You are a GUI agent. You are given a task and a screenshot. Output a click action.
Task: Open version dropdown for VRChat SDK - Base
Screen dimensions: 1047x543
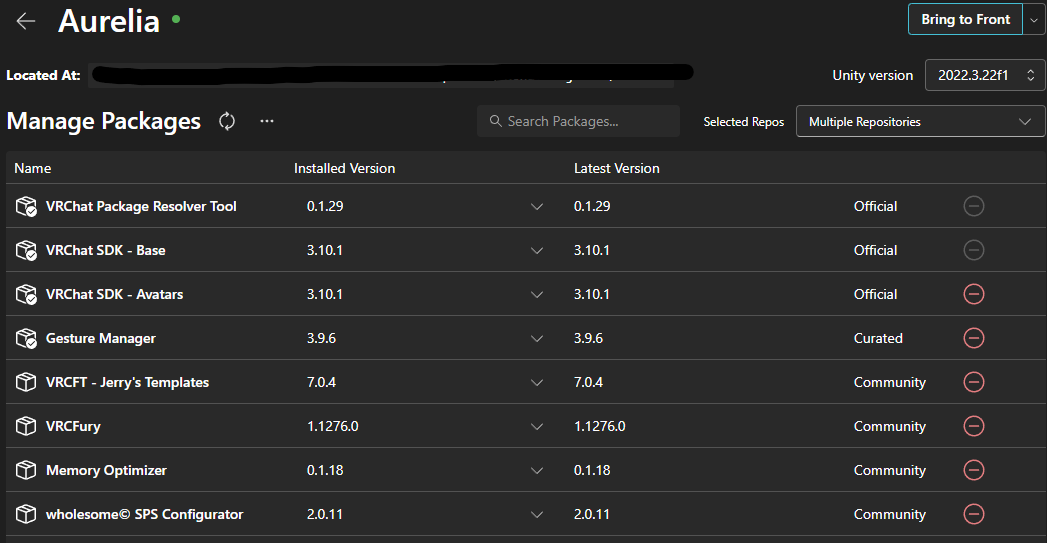537,251
